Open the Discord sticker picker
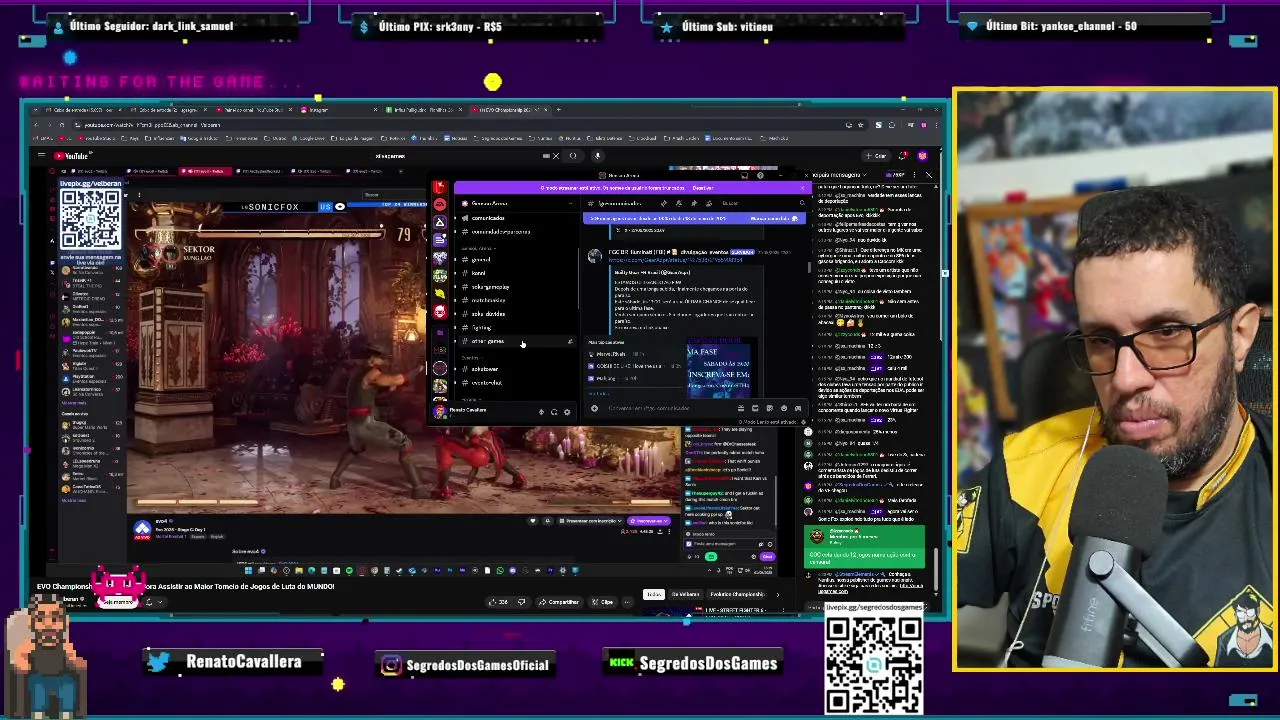This screenshot has width=1280, height=720. (x=769, y=408)
